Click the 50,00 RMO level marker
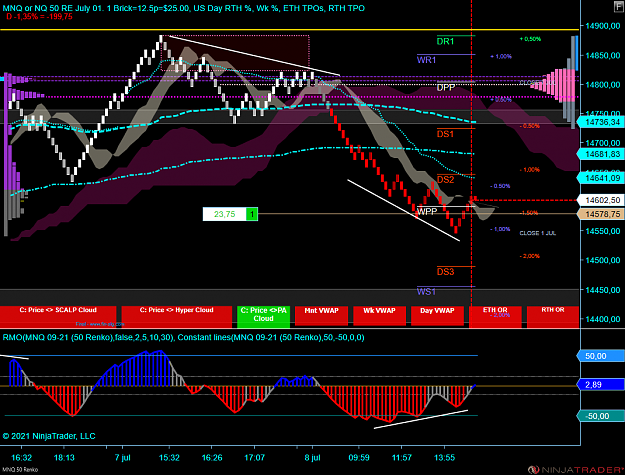This screenshot has width=625, height=475. [601, 356]
